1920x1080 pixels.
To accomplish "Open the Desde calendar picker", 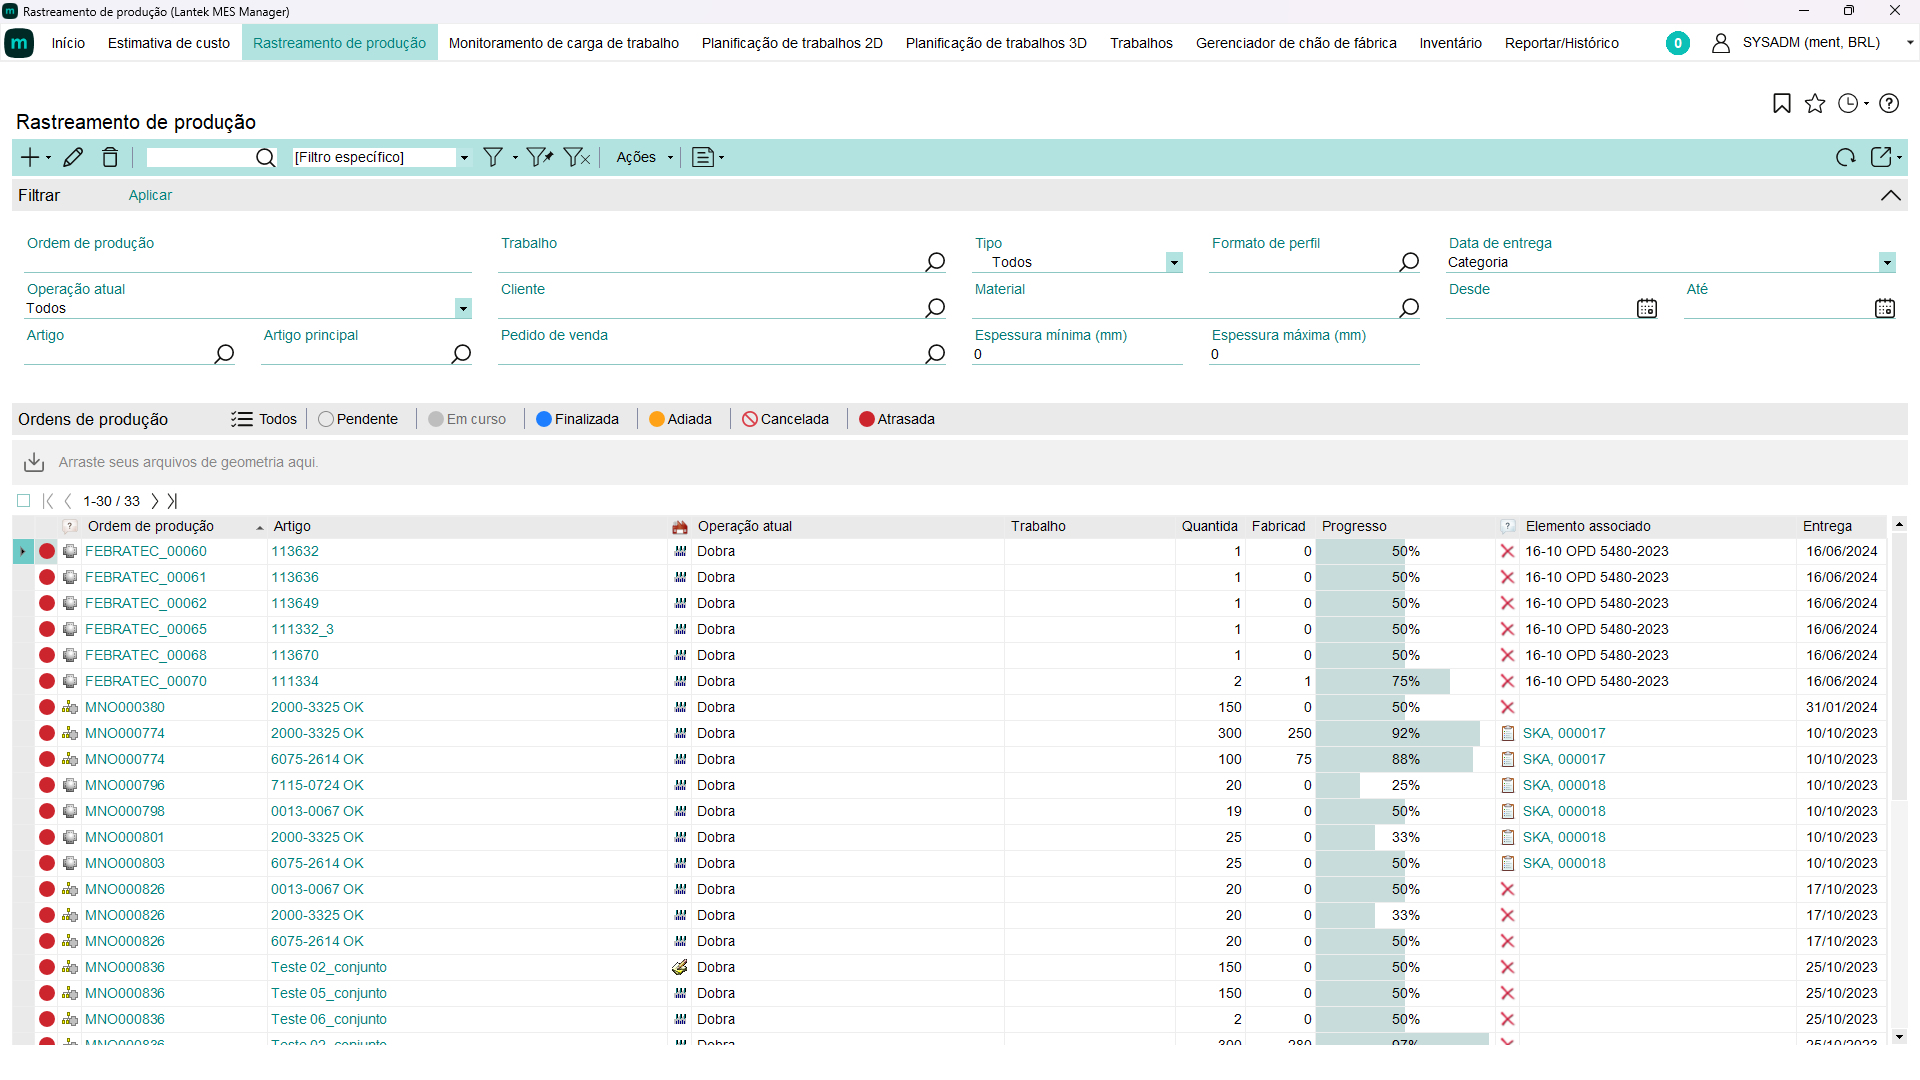I will (x=1647, y=308).
